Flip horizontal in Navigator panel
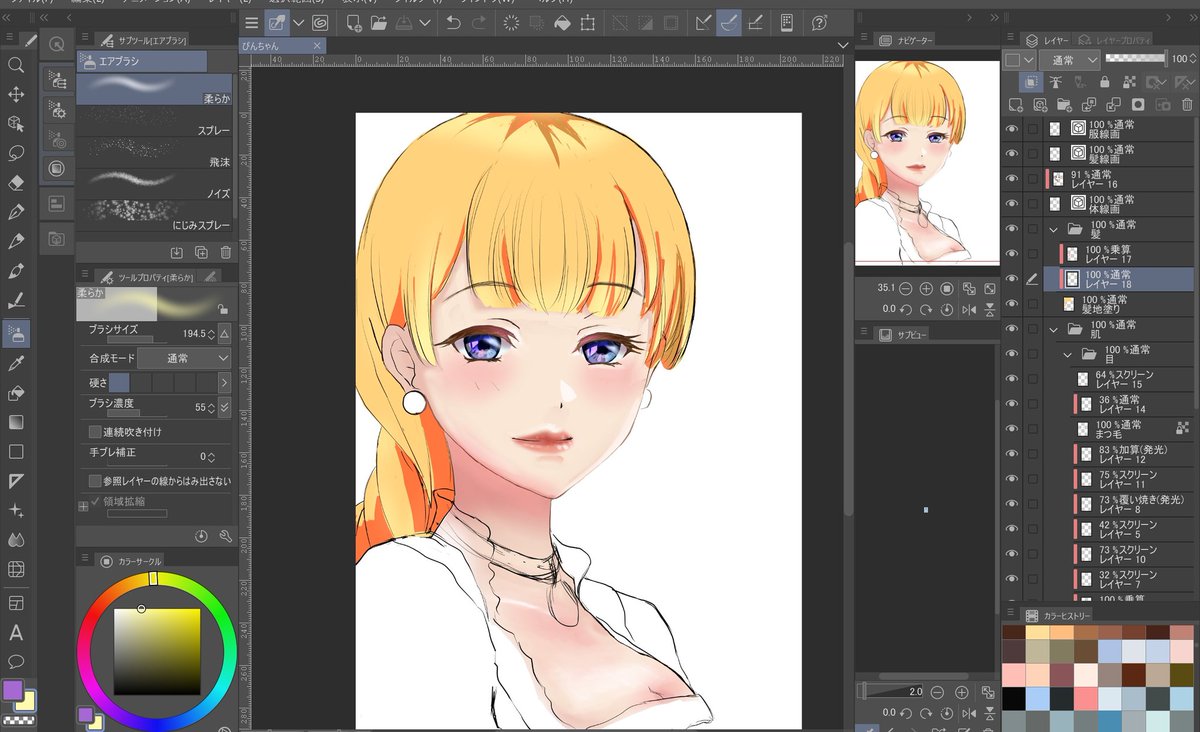This screenshot has height=732, width=1200. pos(968,310)
